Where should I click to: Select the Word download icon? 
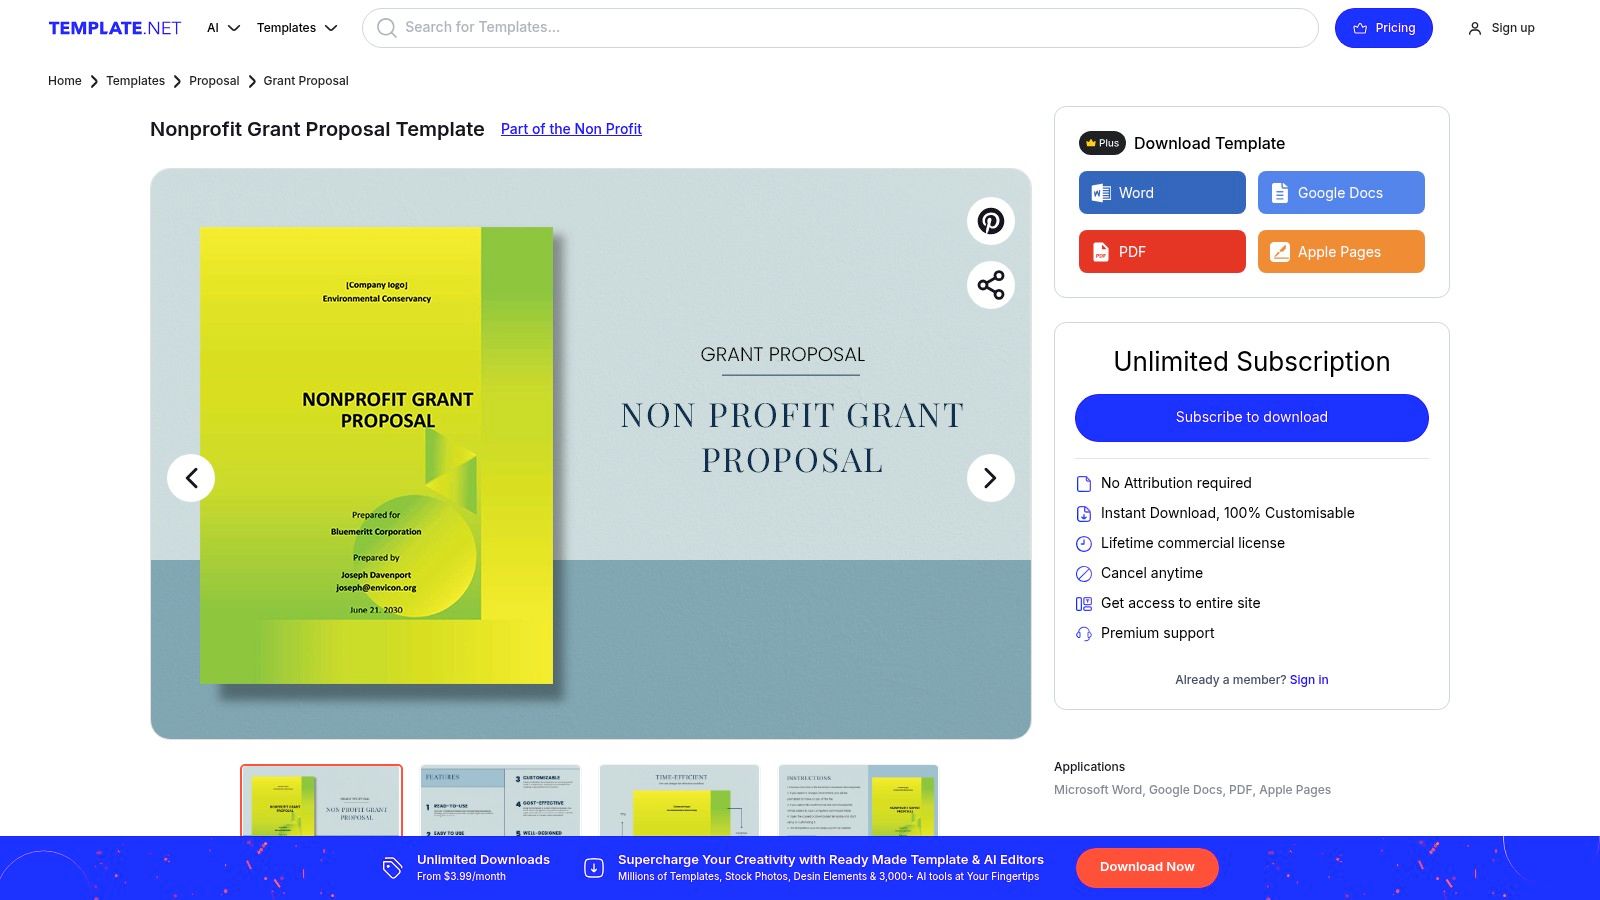tap(1101, 192)
